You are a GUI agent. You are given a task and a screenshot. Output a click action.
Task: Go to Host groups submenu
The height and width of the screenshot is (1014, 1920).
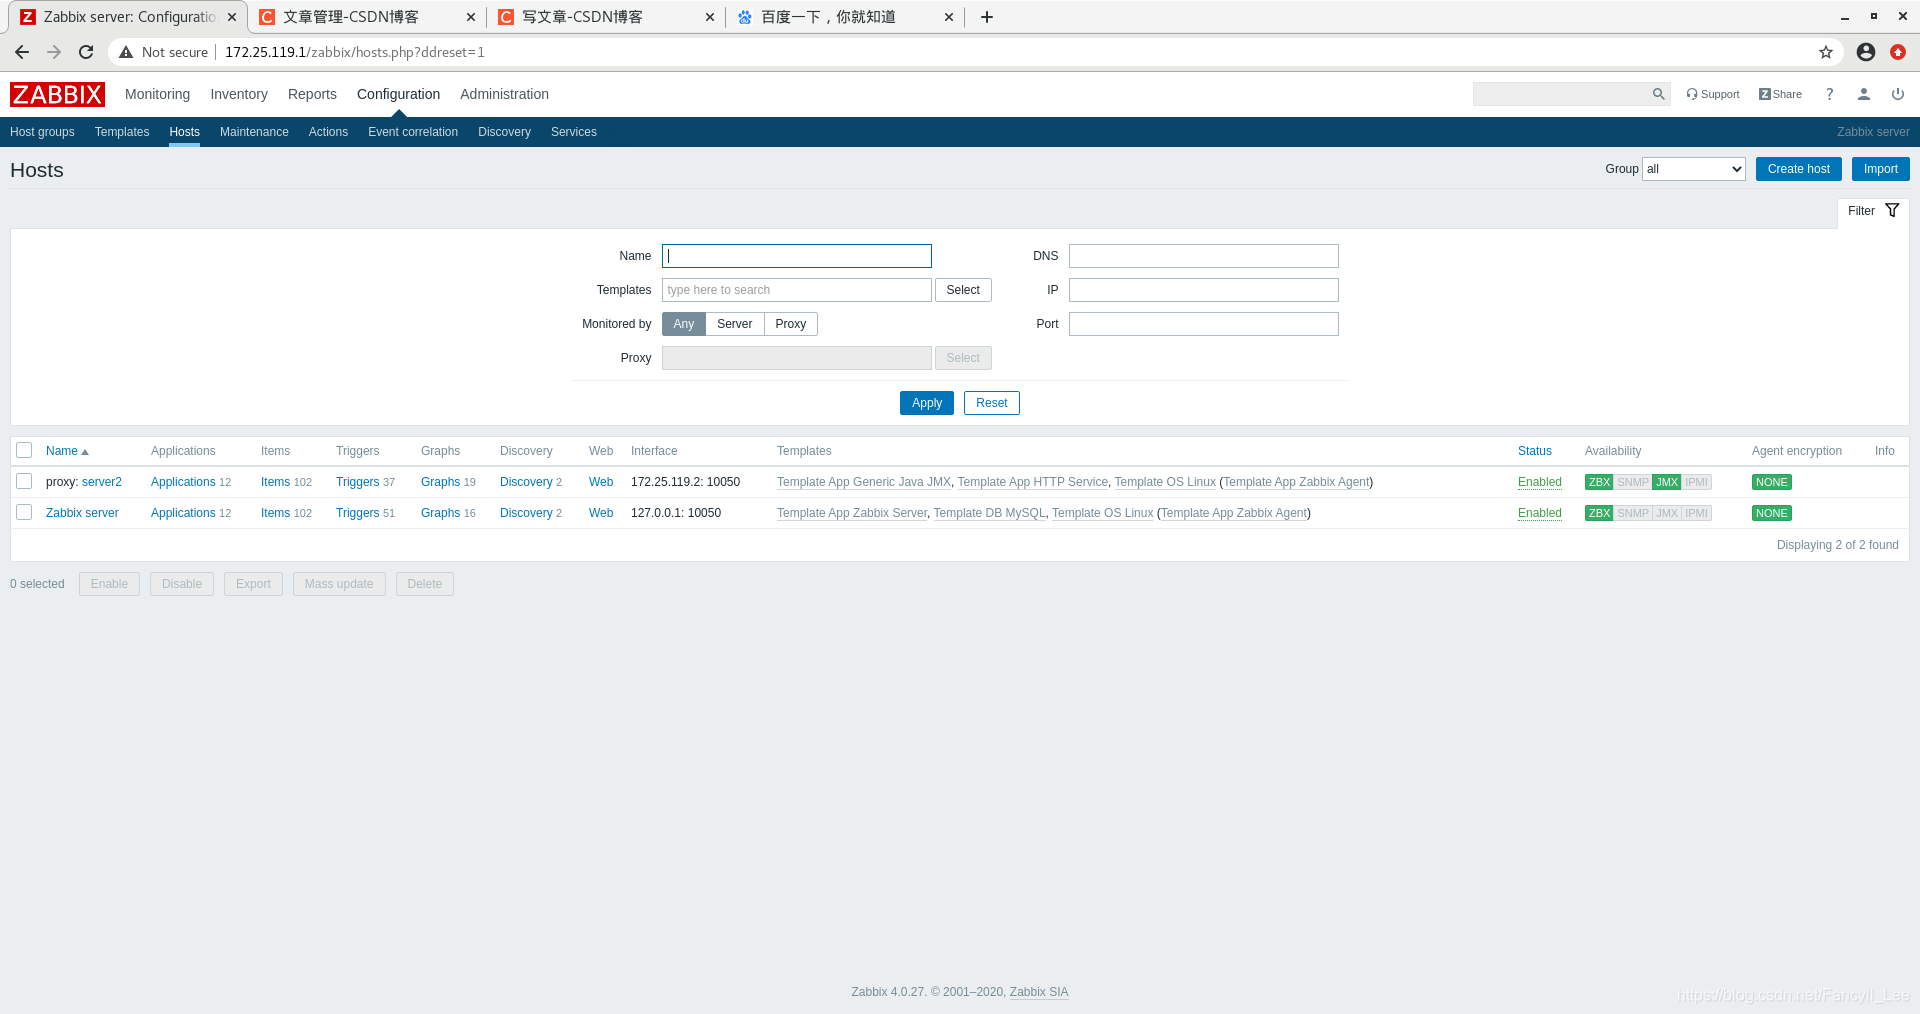pyautogui.click(x=42, y=132)
